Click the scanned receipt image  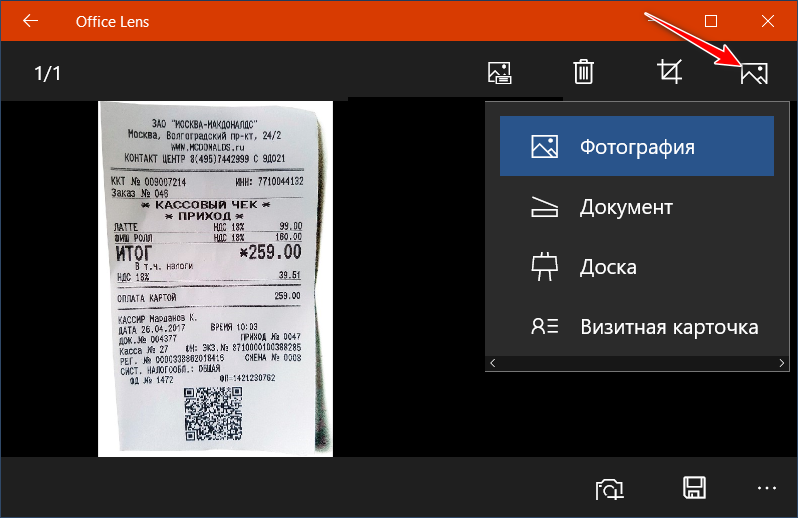click(215, 278)
